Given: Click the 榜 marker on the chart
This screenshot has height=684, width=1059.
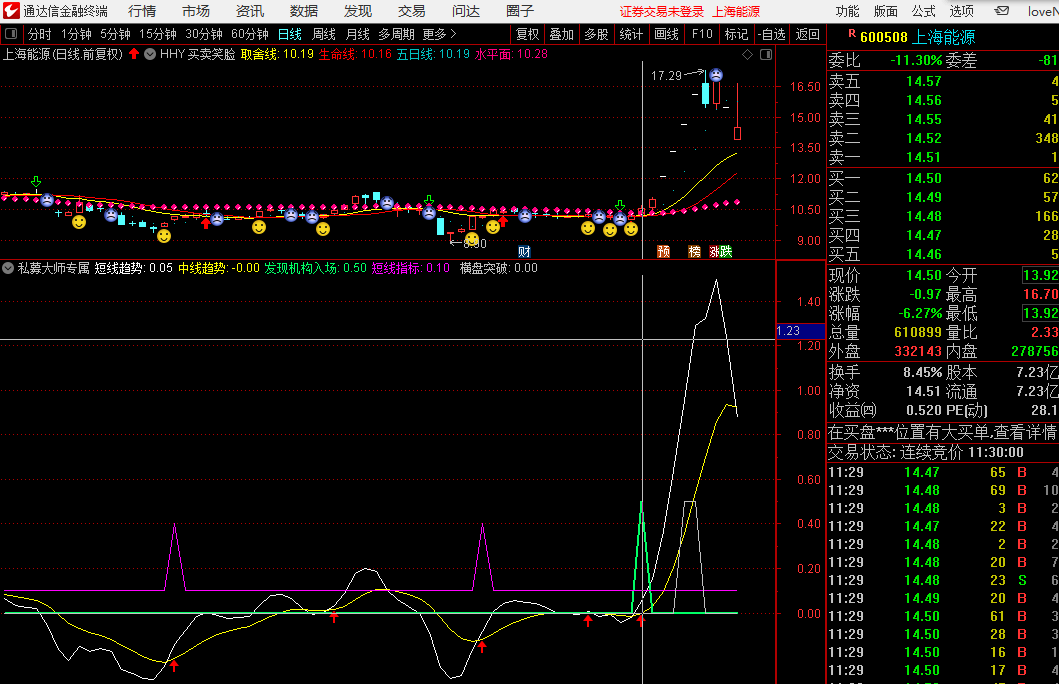Looking at the screenshot, I should 694,252.
